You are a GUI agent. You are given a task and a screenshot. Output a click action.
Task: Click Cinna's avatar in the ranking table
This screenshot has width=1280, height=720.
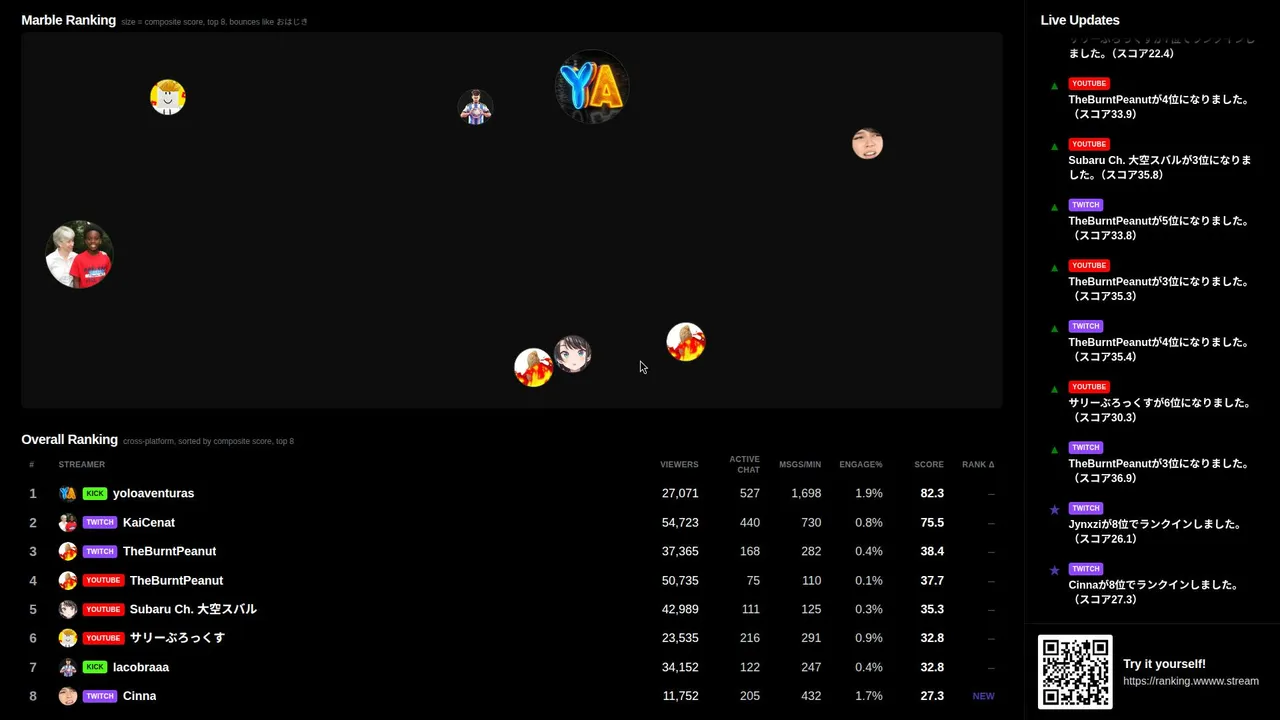(68, 696)
